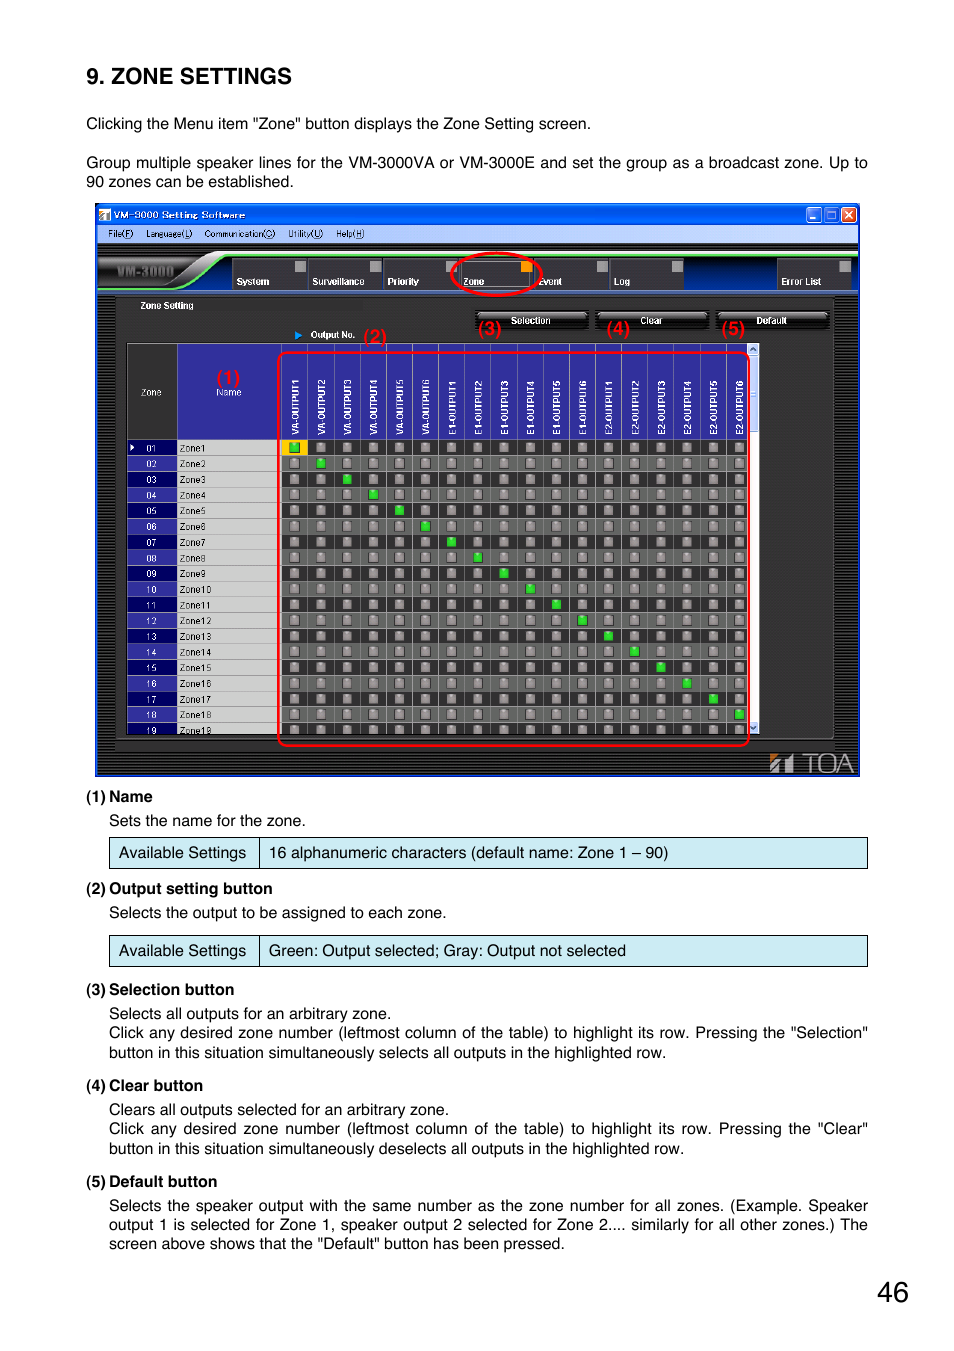Viewport: 954px width, 1351px height.
Task: Open the Communication menu
Action: click(x=240, y=234)
